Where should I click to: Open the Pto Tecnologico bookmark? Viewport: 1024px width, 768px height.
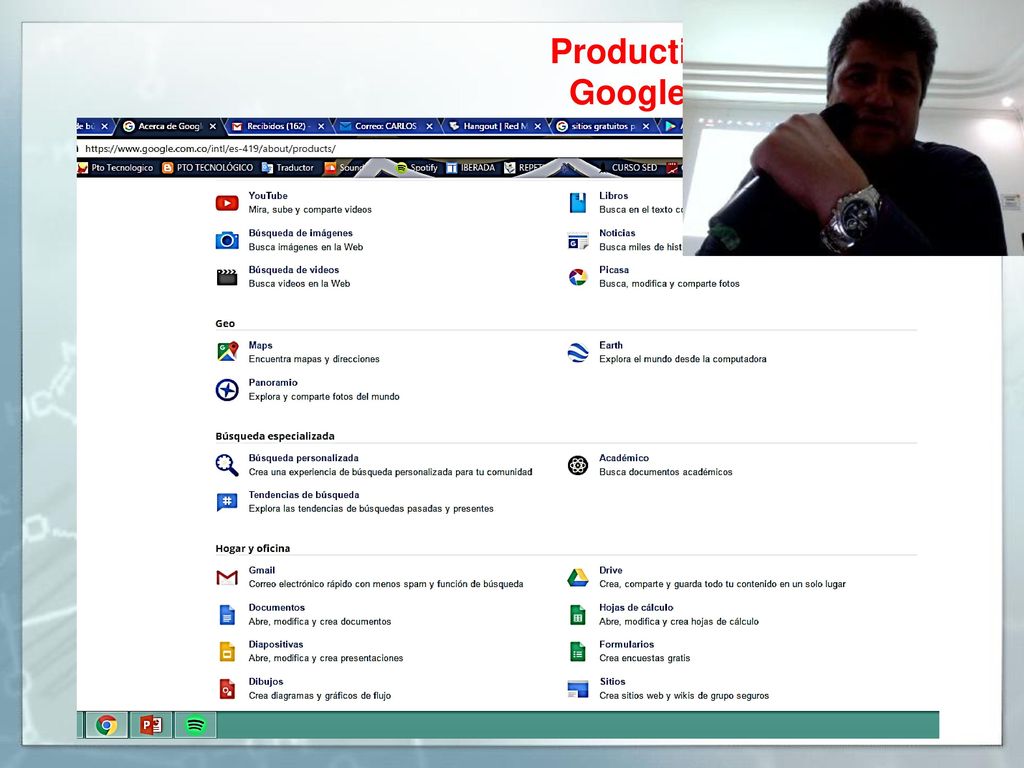point(116,168)
